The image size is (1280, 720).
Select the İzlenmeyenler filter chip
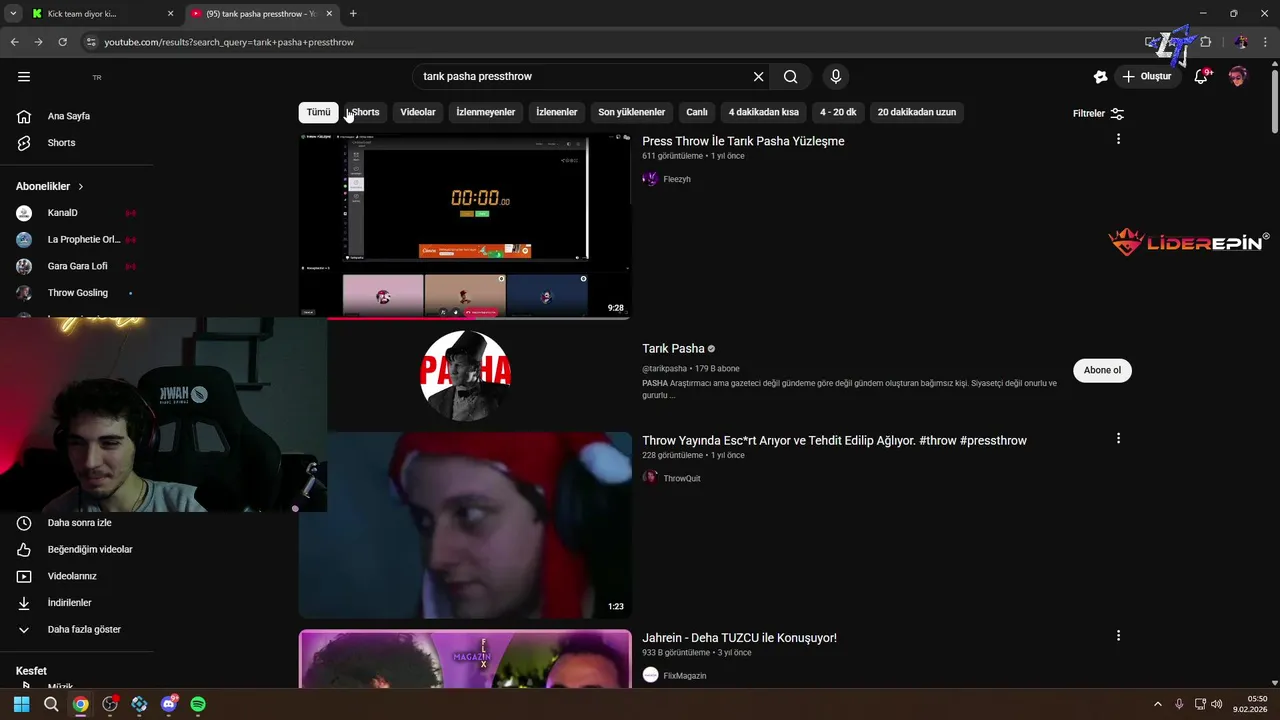pos(485,112)
